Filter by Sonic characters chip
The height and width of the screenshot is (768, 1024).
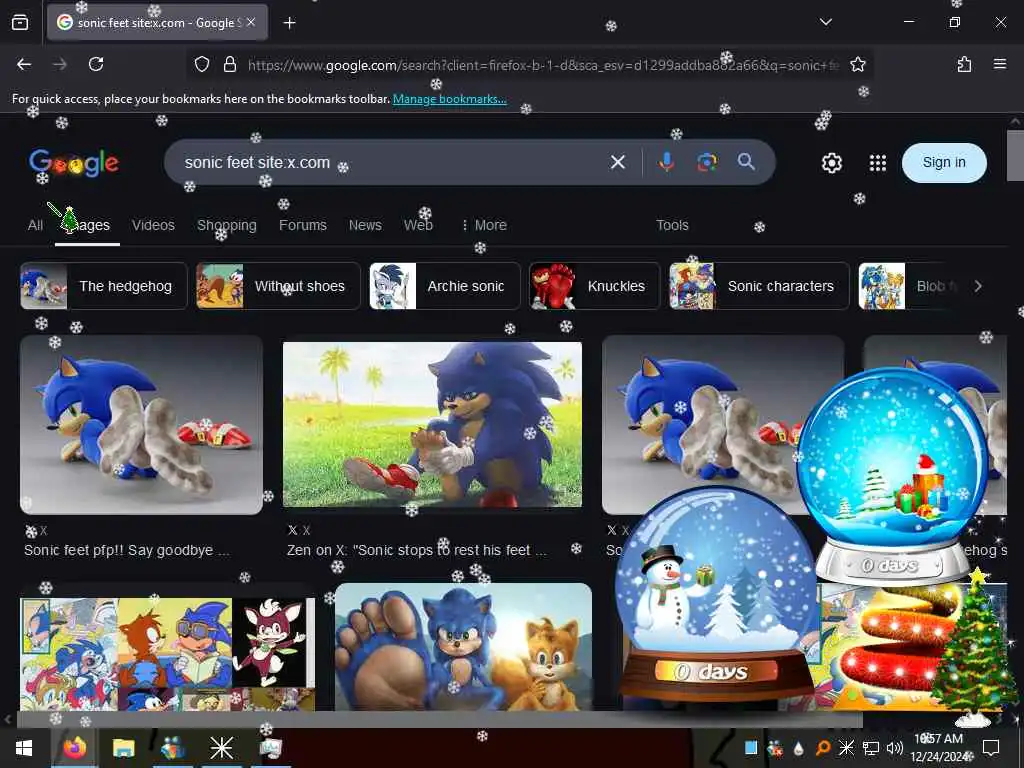pyautogui.click(x=759, y=286)
